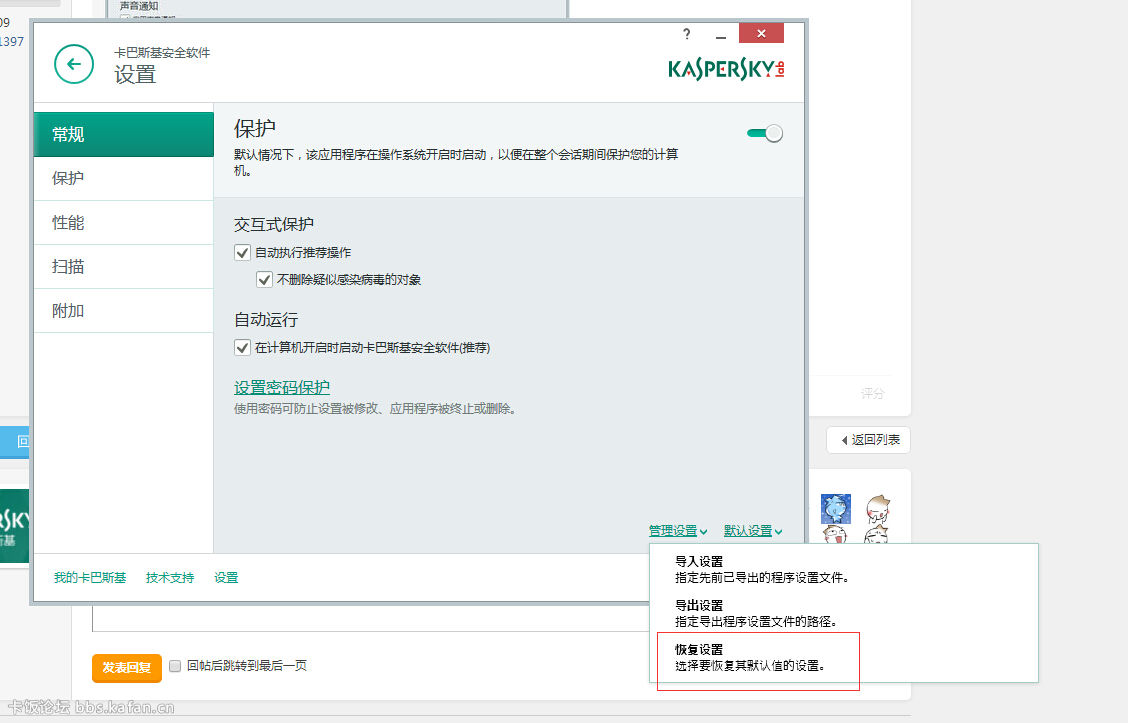This screenshot has height=723, width=1128.
Task: Open the 性能 settings tab
Action: (x=124, y=223)
